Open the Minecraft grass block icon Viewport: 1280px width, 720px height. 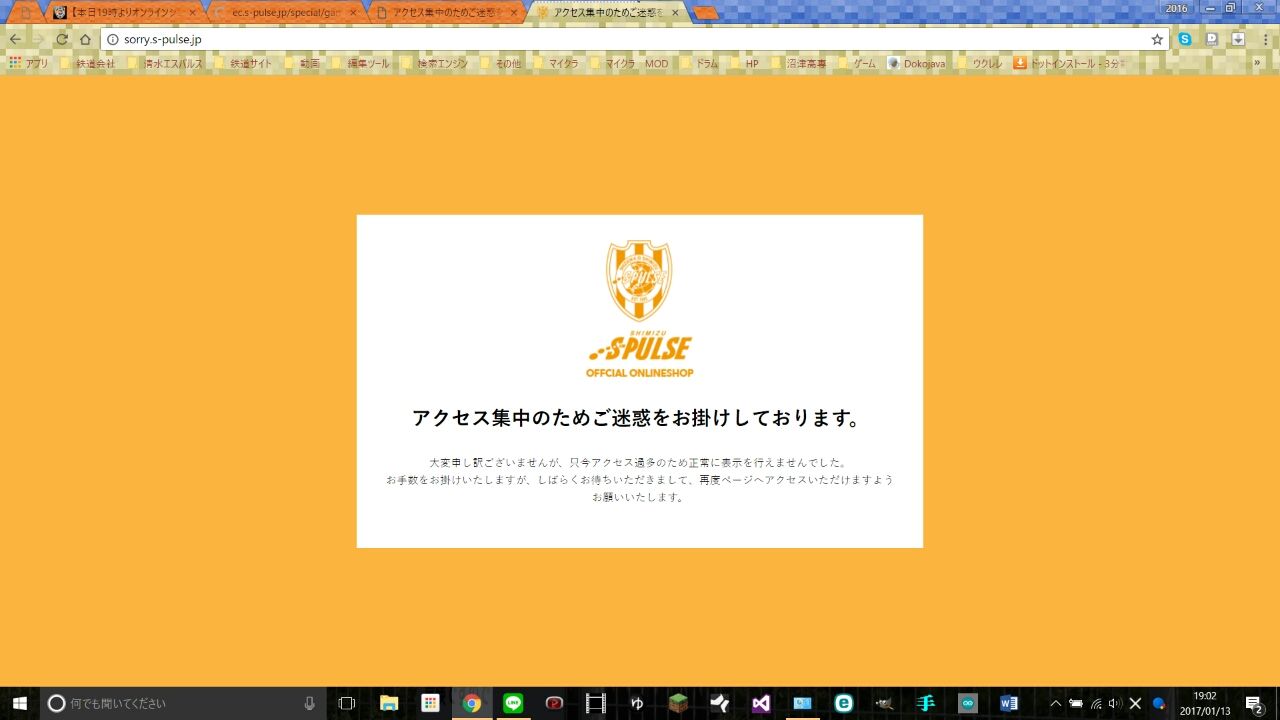pos(679,703)
